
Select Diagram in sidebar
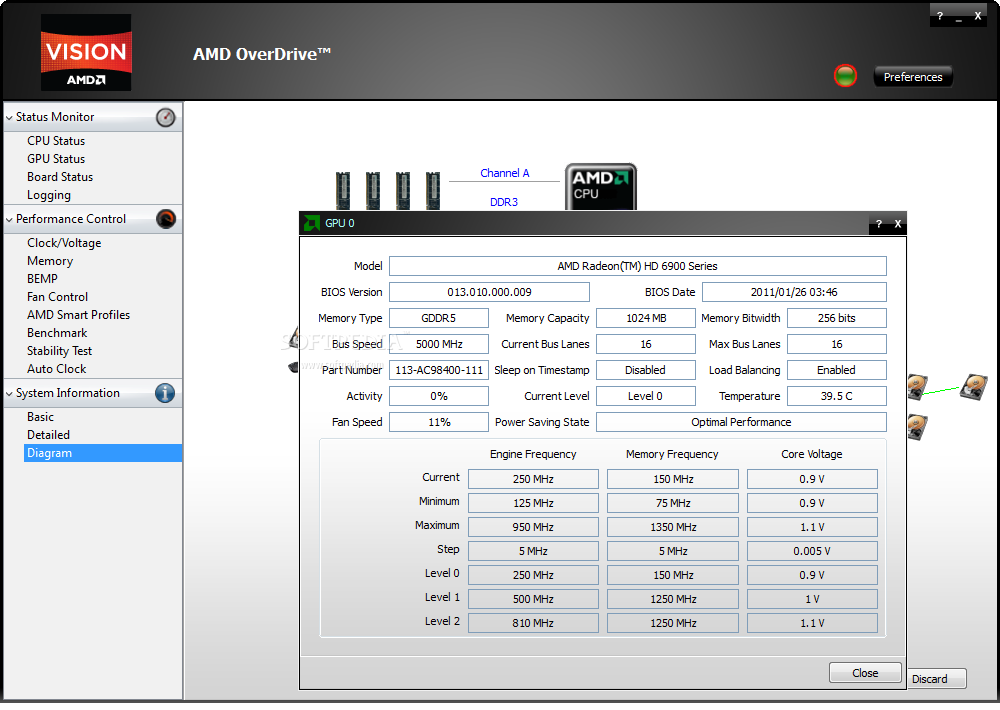103,453
